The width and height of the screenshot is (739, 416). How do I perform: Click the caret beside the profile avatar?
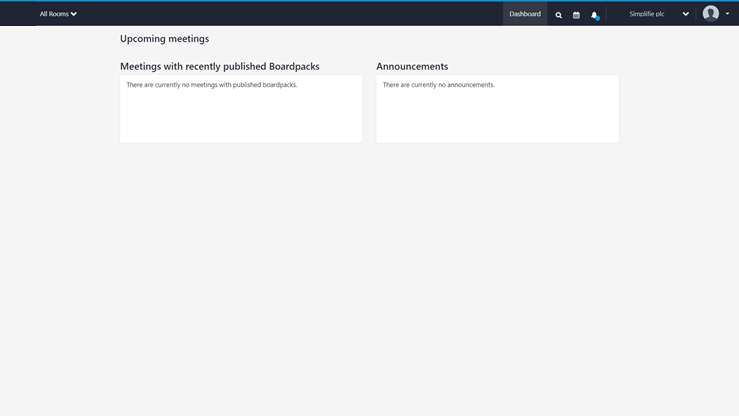point(727,14)
